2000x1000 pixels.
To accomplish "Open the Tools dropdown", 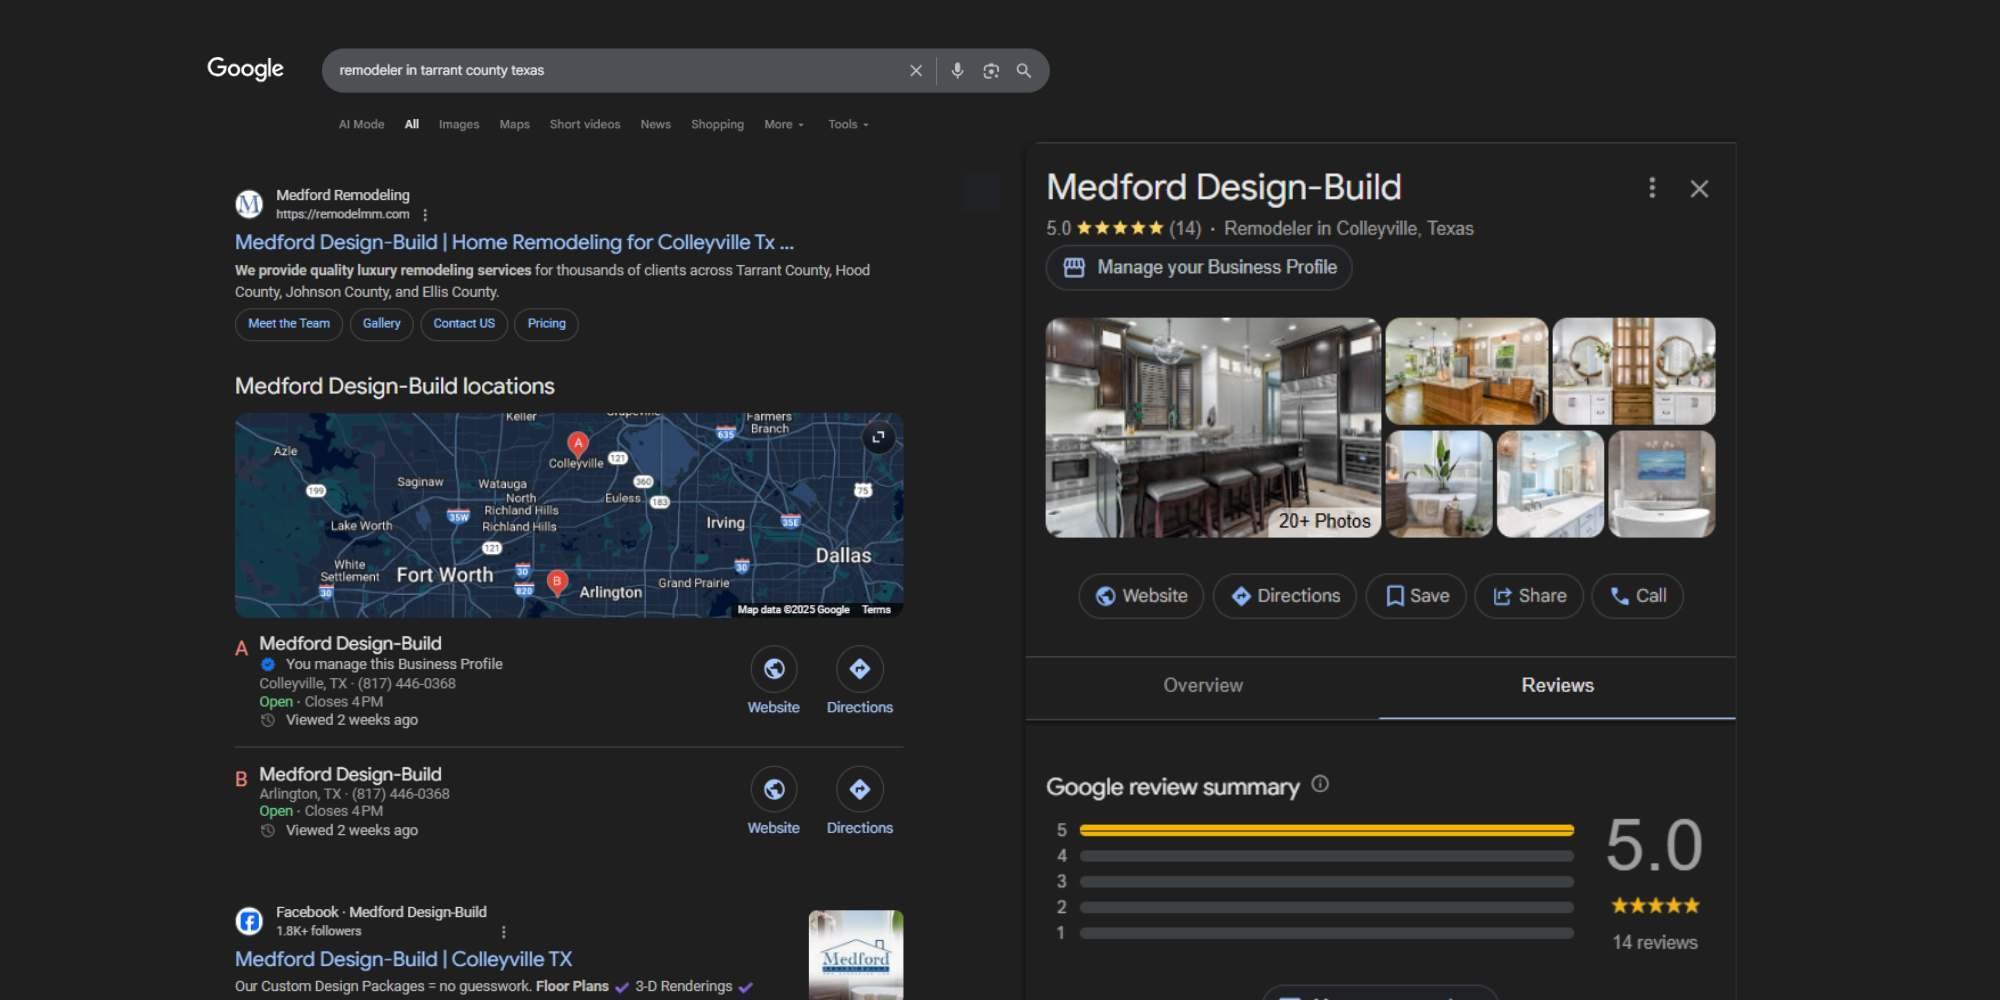I will (847, 125).
